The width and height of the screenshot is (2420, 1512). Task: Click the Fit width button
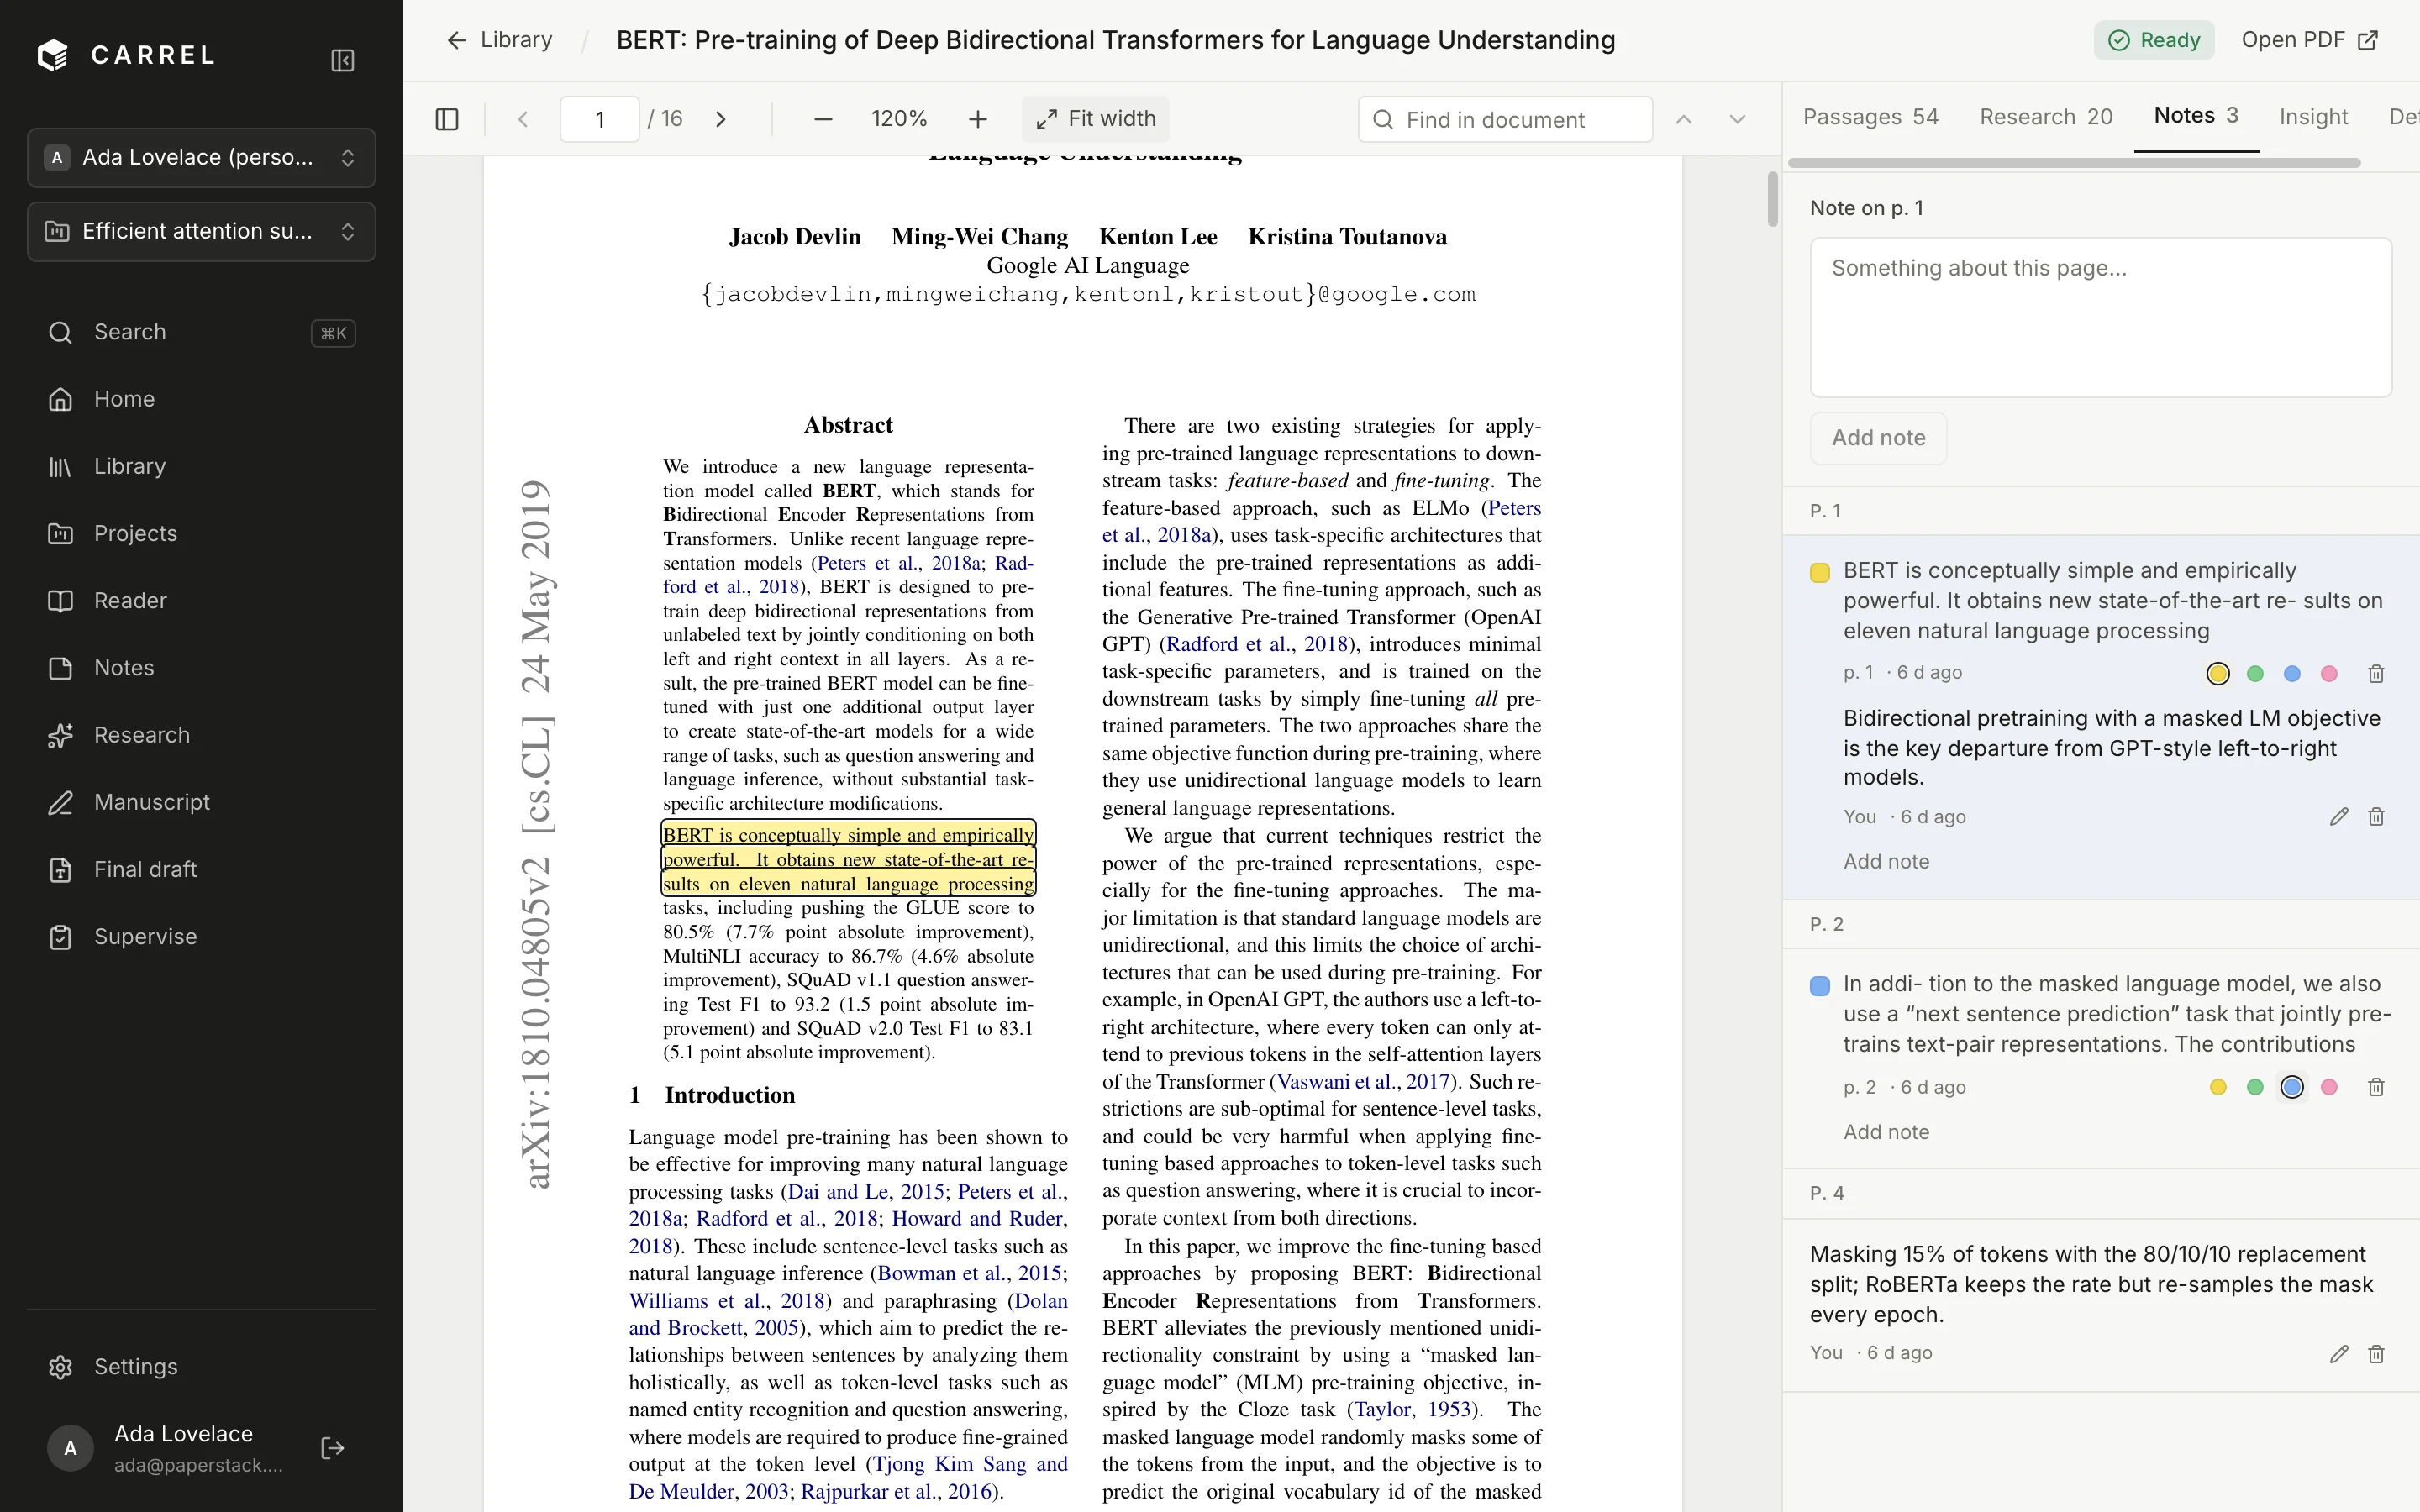1095,119
